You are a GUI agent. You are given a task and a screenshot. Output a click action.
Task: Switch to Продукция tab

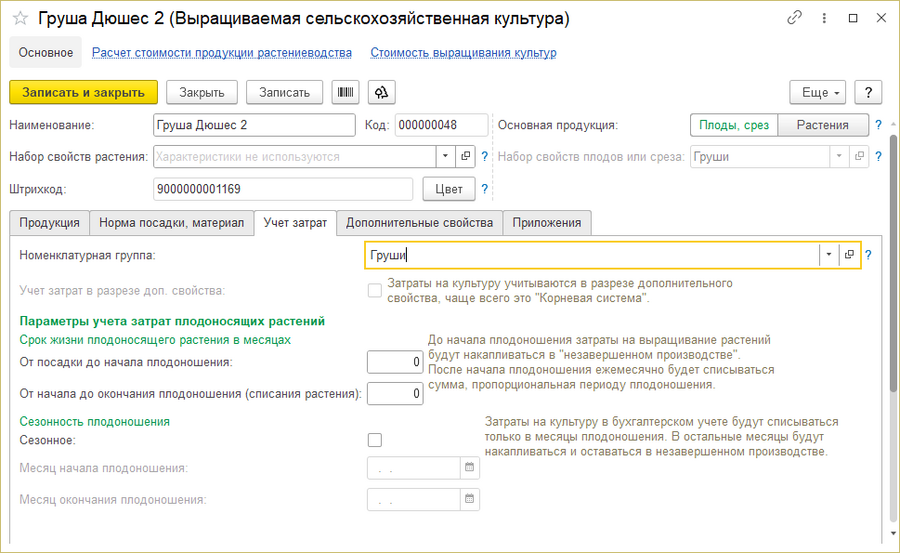(x=49, y=223)
